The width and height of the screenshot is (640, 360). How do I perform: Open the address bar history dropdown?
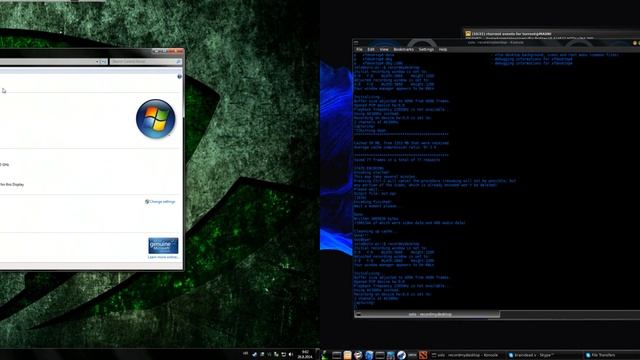click(97, 62)
